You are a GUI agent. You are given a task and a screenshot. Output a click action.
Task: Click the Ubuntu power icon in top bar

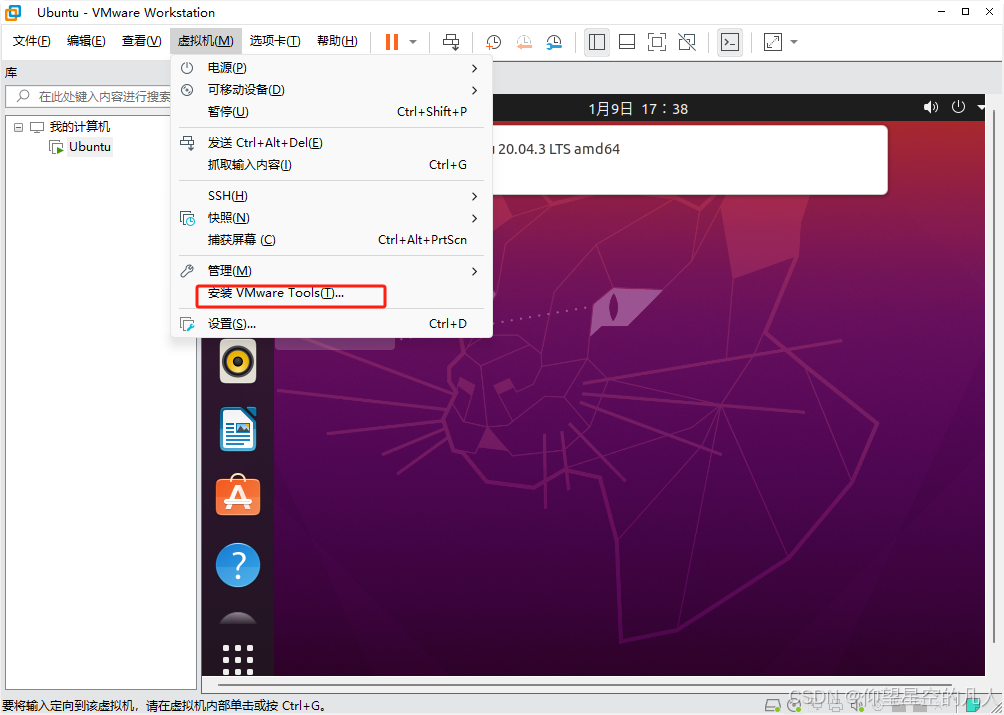[x=958, y=107]
